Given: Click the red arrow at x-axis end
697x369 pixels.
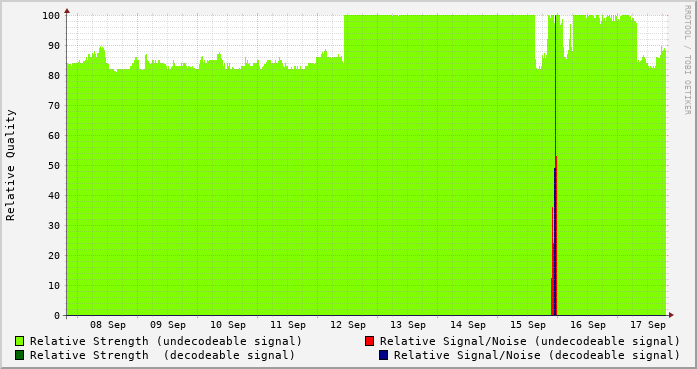Looking at the screenshot, I should (x=671, y=315).
